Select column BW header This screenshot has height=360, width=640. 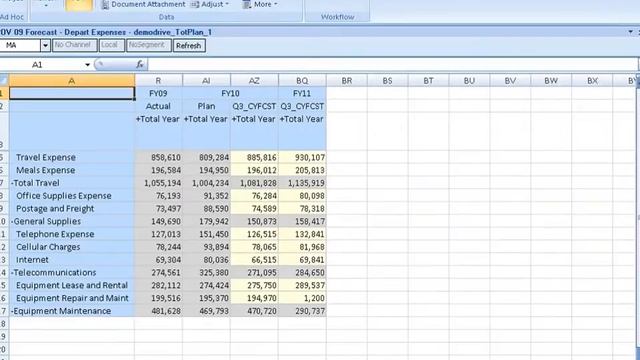pos(551,81)
